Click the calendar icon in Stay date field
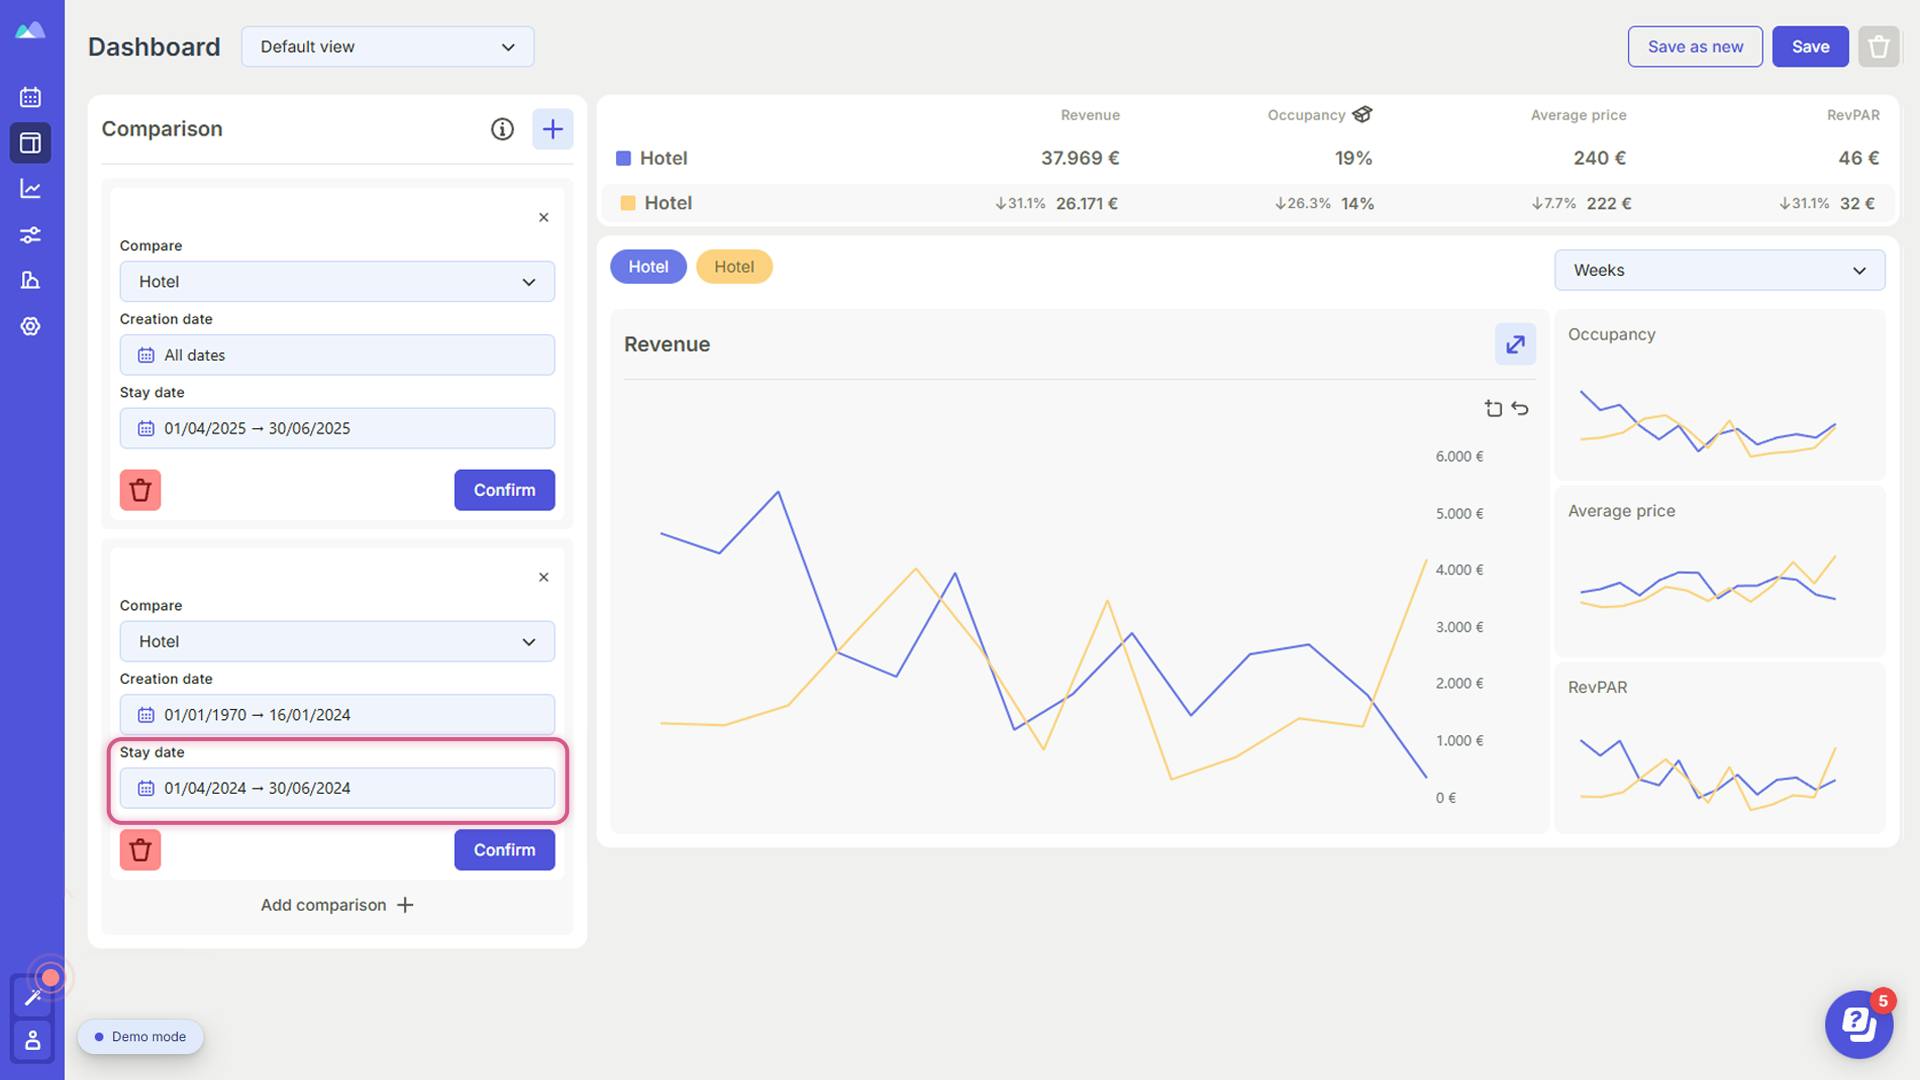This screenshot has width=1920, height=1080. tap(145, 787)
